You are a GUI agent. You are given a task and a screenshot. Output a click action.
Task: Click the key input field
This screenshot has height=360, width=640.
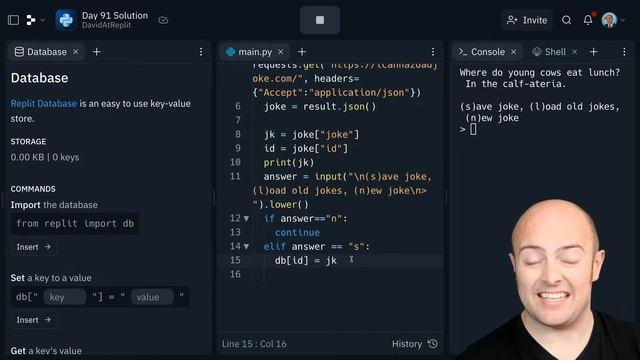[64, 297]
